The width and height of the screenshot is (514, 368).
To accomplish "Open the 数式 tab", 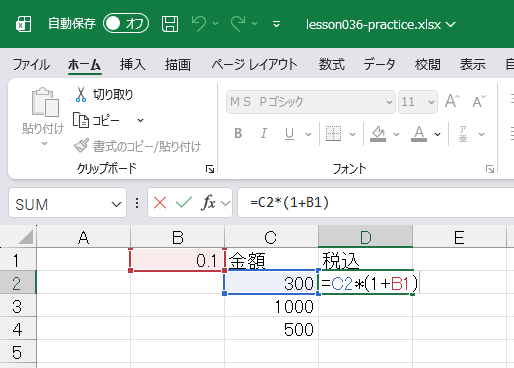I will [x=331, y=64].
